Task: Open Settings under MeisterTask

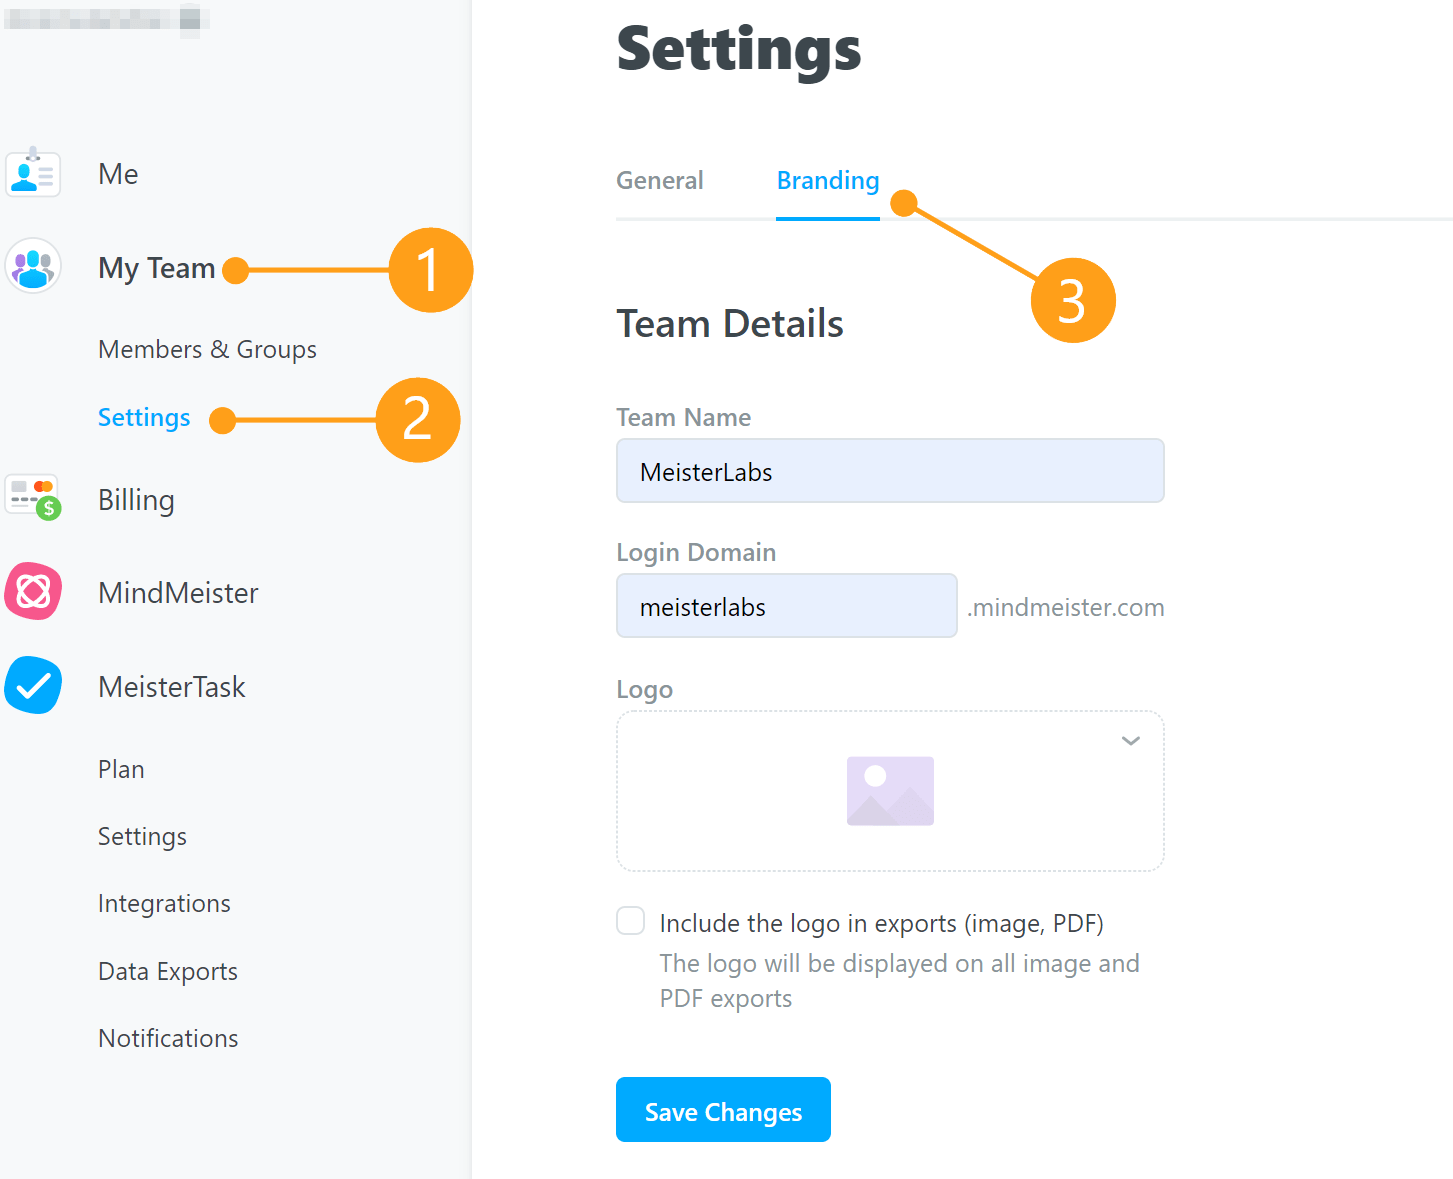Action: click(x=142, y=837)
